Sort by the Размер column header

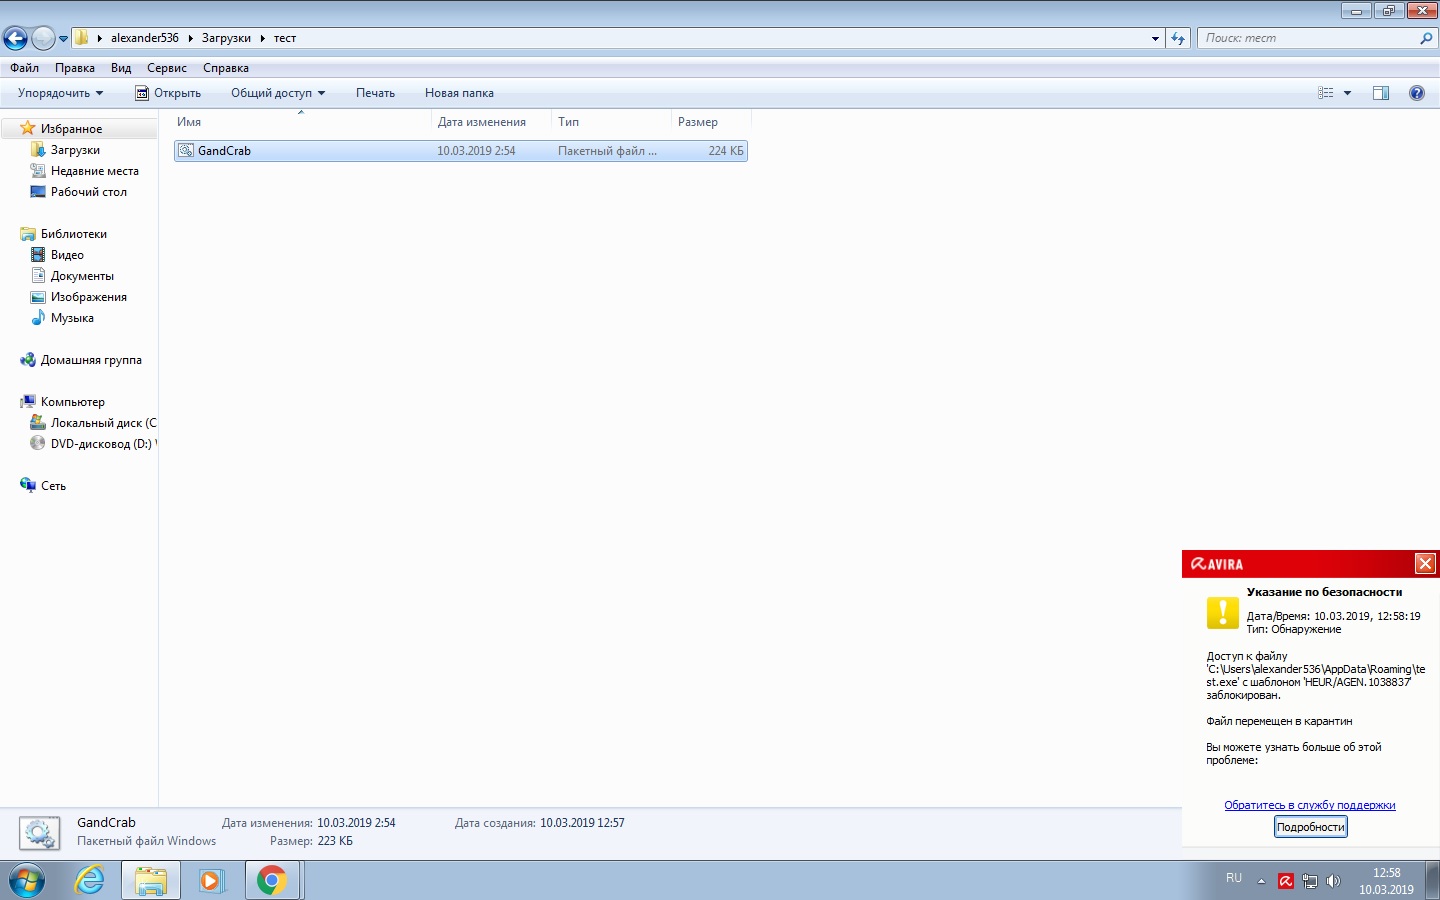[x=711, y=122]
